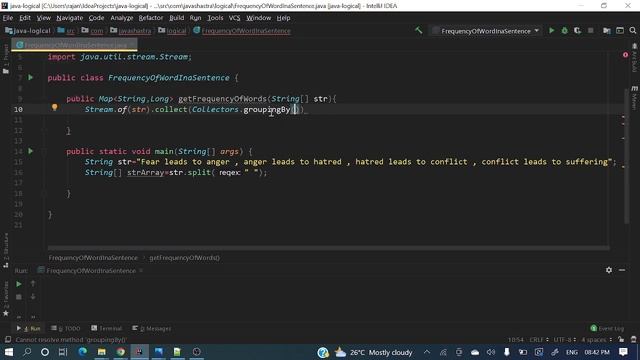640x360 pixels.
Task: Open the Help menu
Action: pos(283,18)
